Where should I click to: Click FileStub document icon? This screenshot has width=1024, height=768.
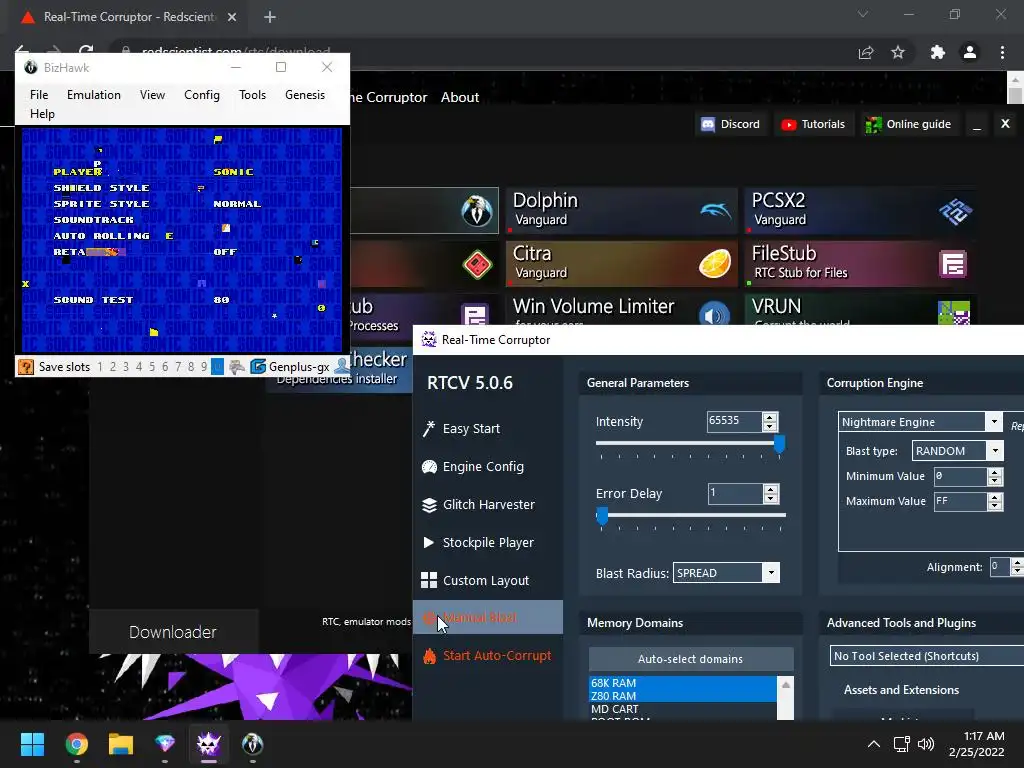[953, 264]
